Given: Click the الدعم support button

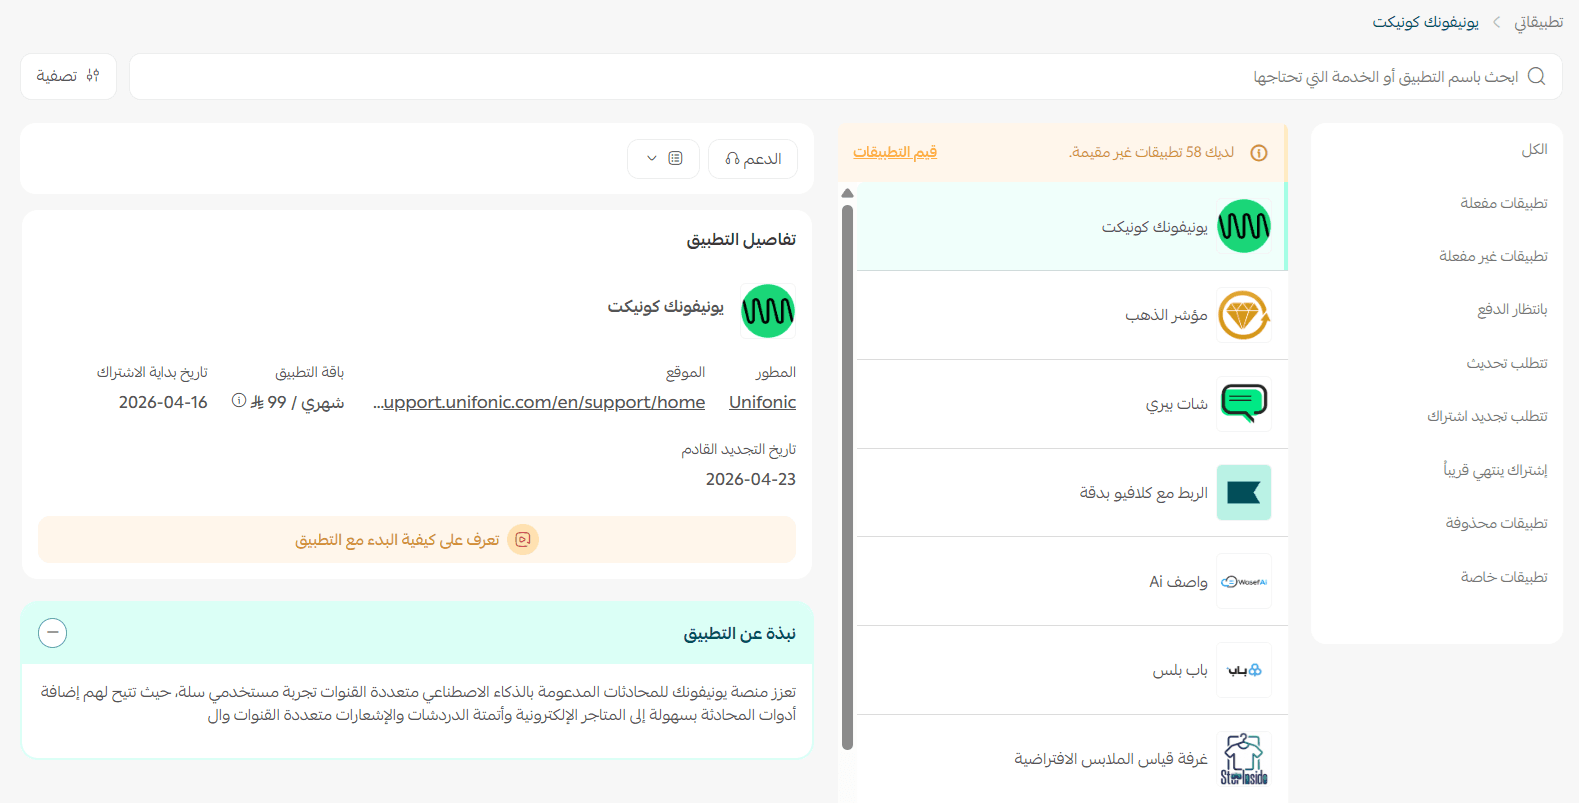Looking at the screenshot, I should [x=753, y=159].
